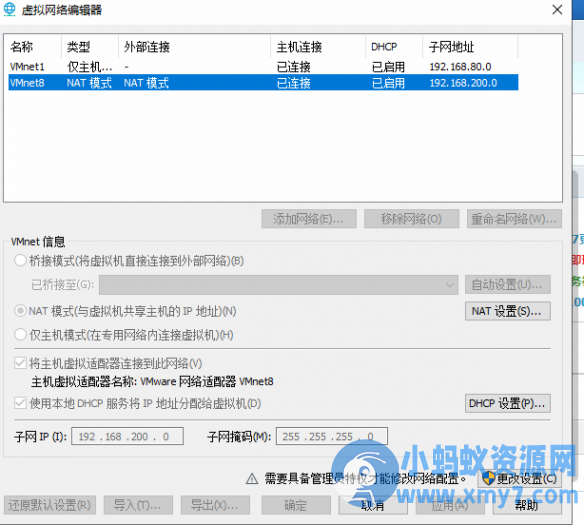Viewport: 584px width, 525px height.
Task: Click the warning triangle icon beside the admin notice
Action: pyautogui.click(x=252, y=478)
